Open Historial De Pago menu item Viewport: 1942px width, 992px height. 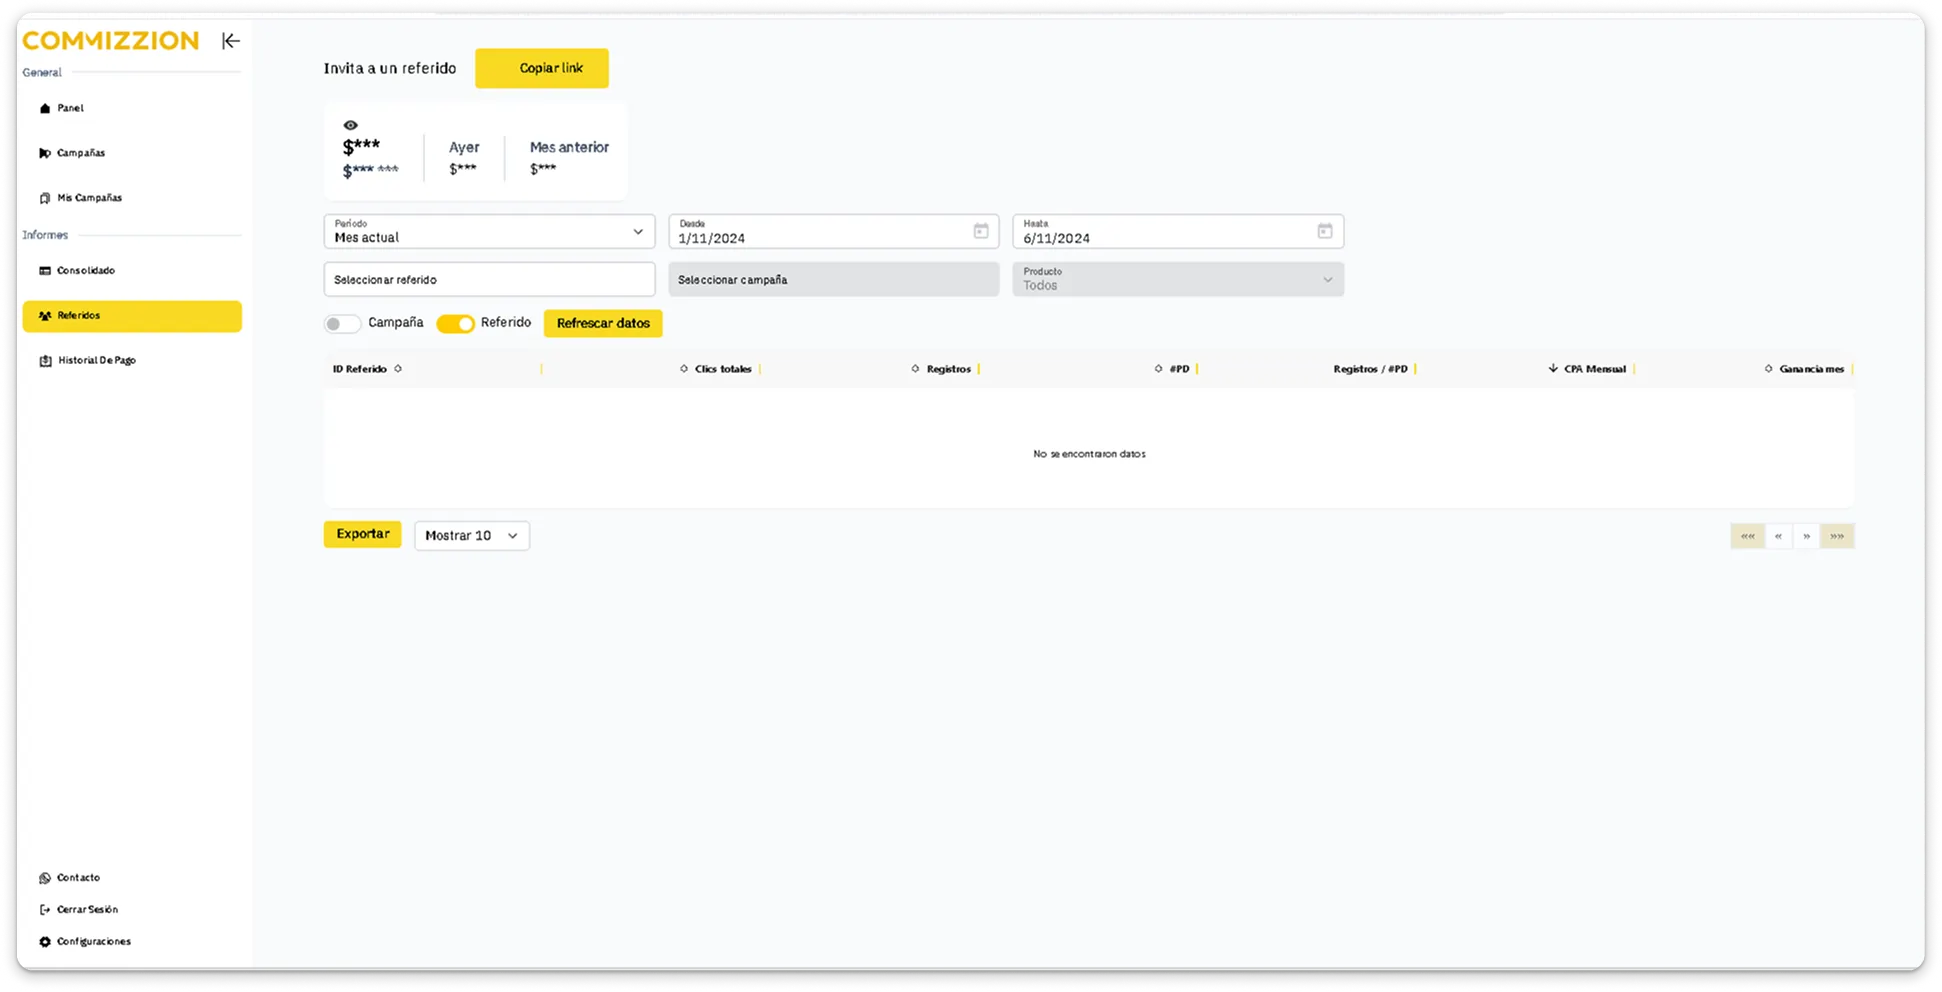click(132, 361)
